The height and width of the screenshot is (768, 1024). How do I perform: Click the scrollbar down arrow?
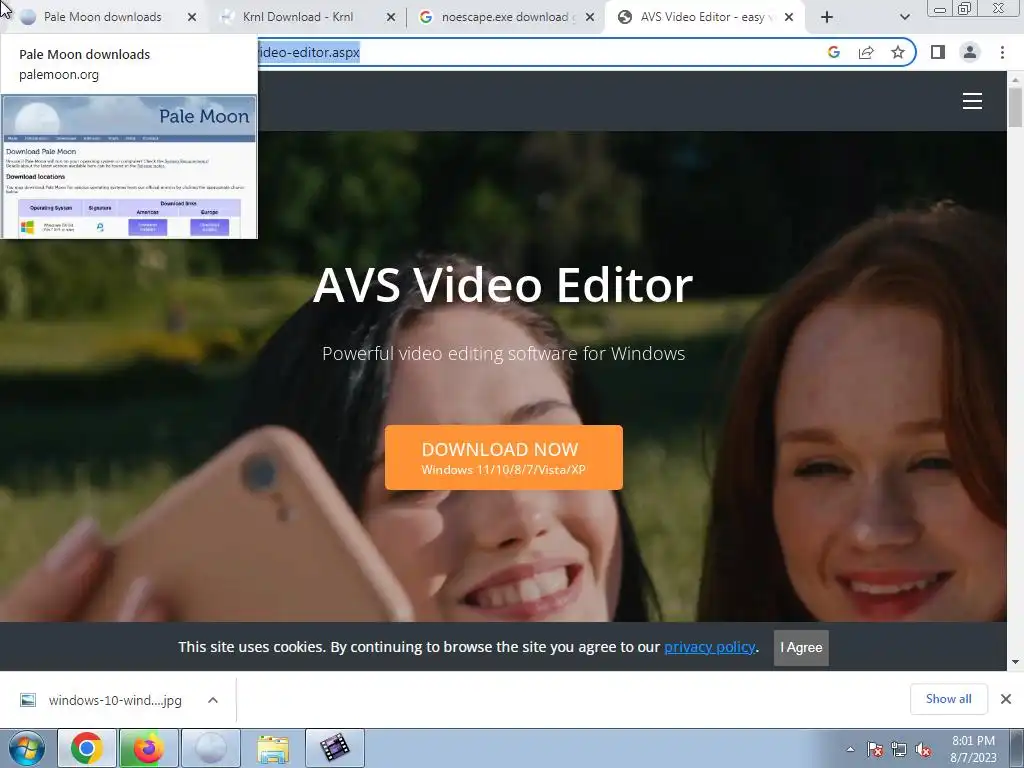click(1015, 662)
